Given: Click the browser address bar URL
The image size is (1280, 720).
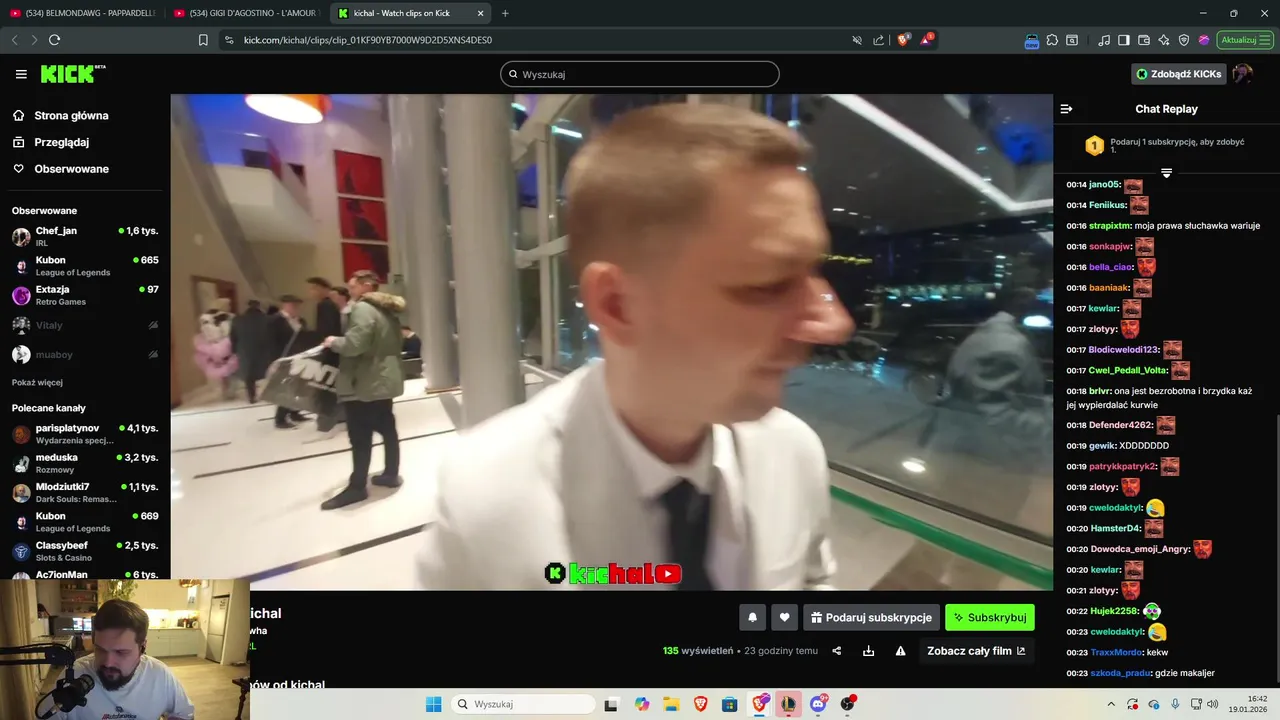Looking at the screenshot, I should click(368, 40).
